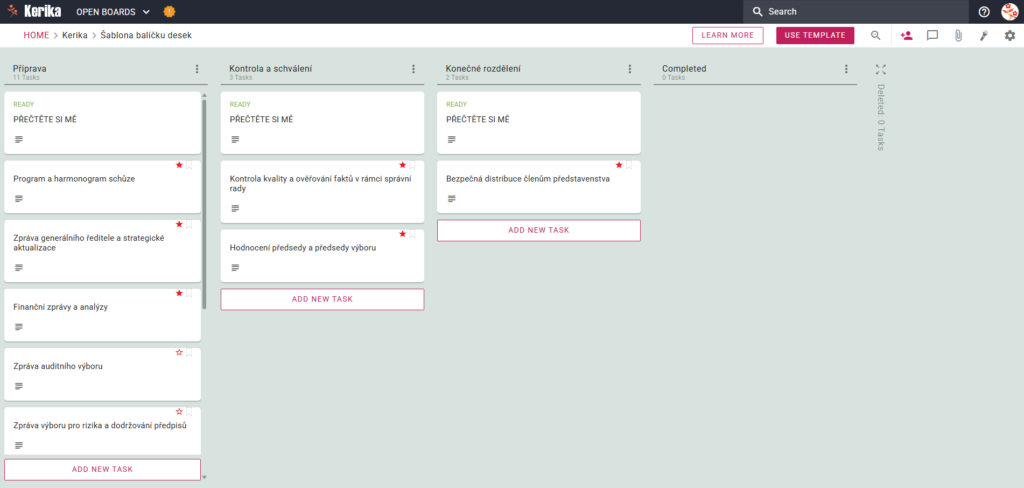Toggle star on Zpráva auditního výboru
The image size is (1024, 488).
(x=179, y=353)
